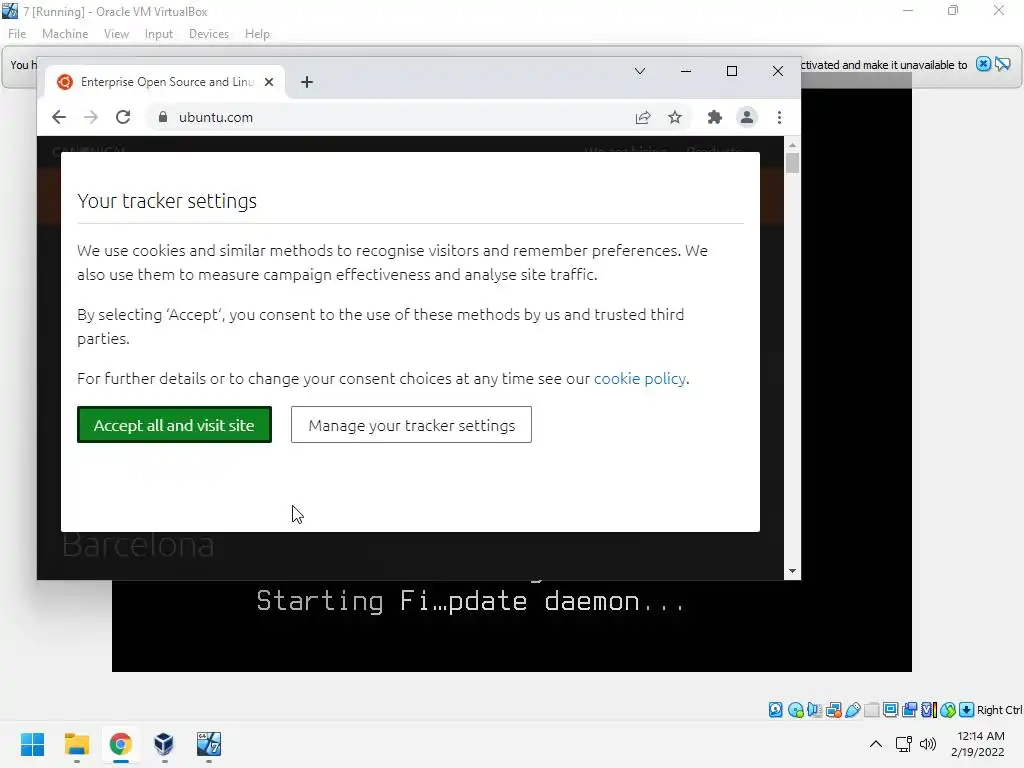Click VirtualBox shared folders status icon
The image size is (1024, 768).
pos(872,710)
